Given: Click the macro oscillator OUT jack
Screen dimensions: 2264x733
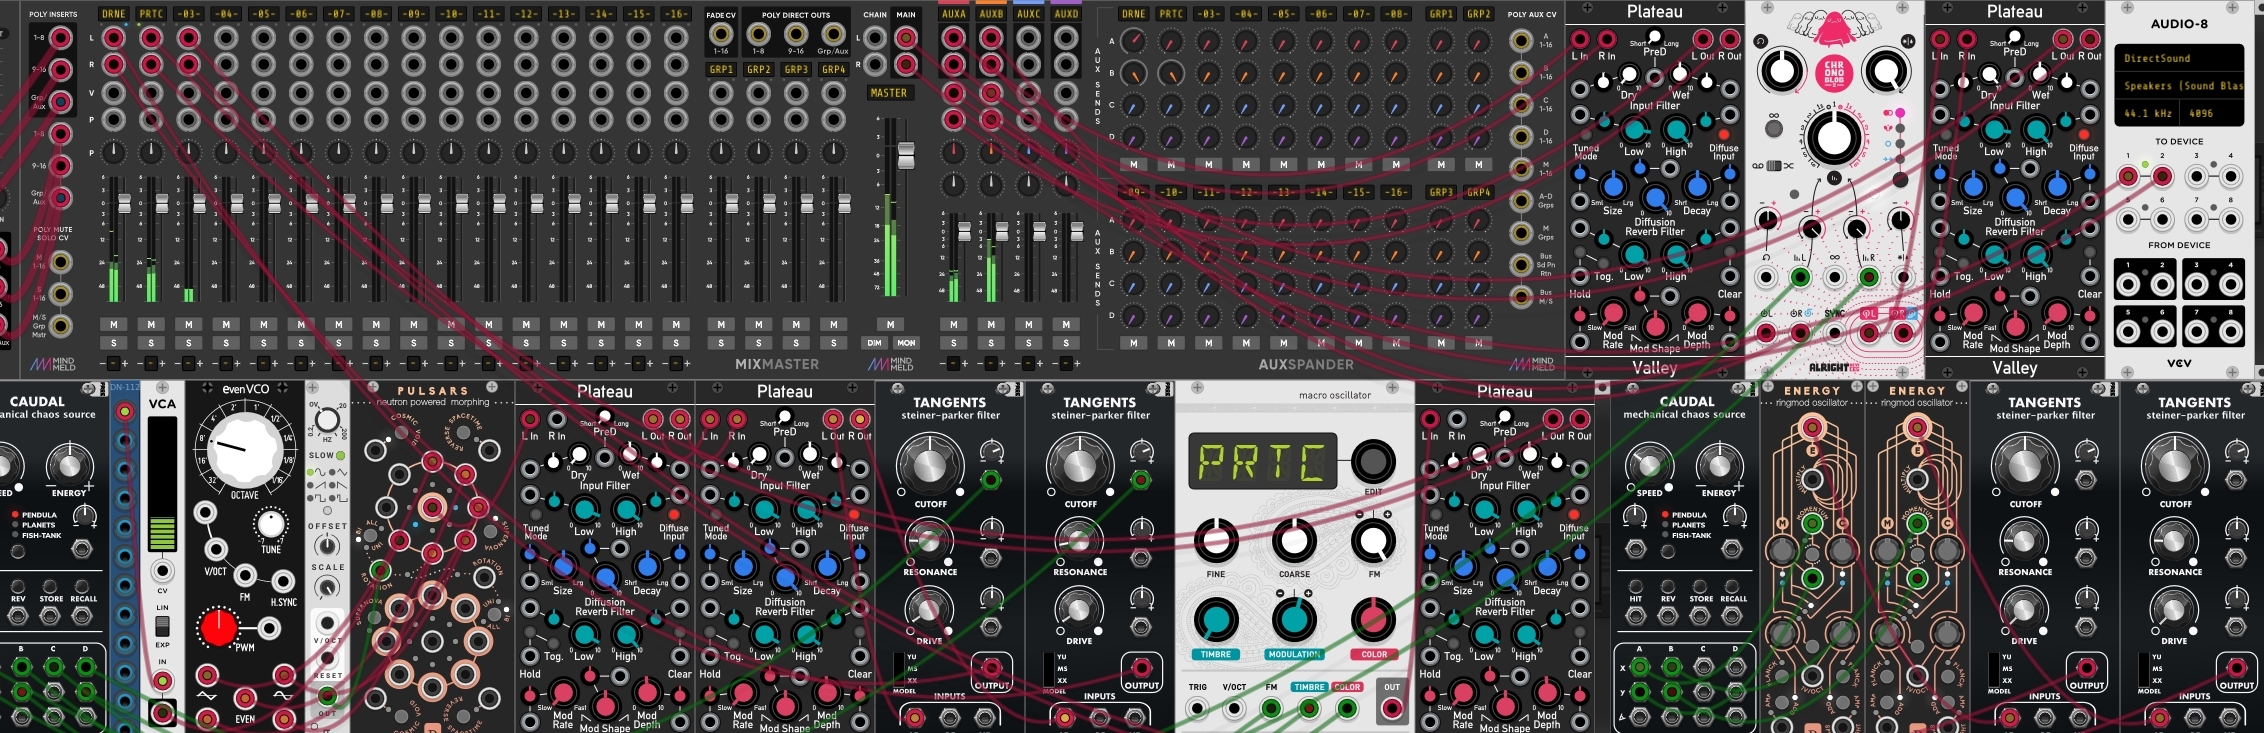Looking at the screenshot, I should pyautogui.click(x=1391, y=708).
